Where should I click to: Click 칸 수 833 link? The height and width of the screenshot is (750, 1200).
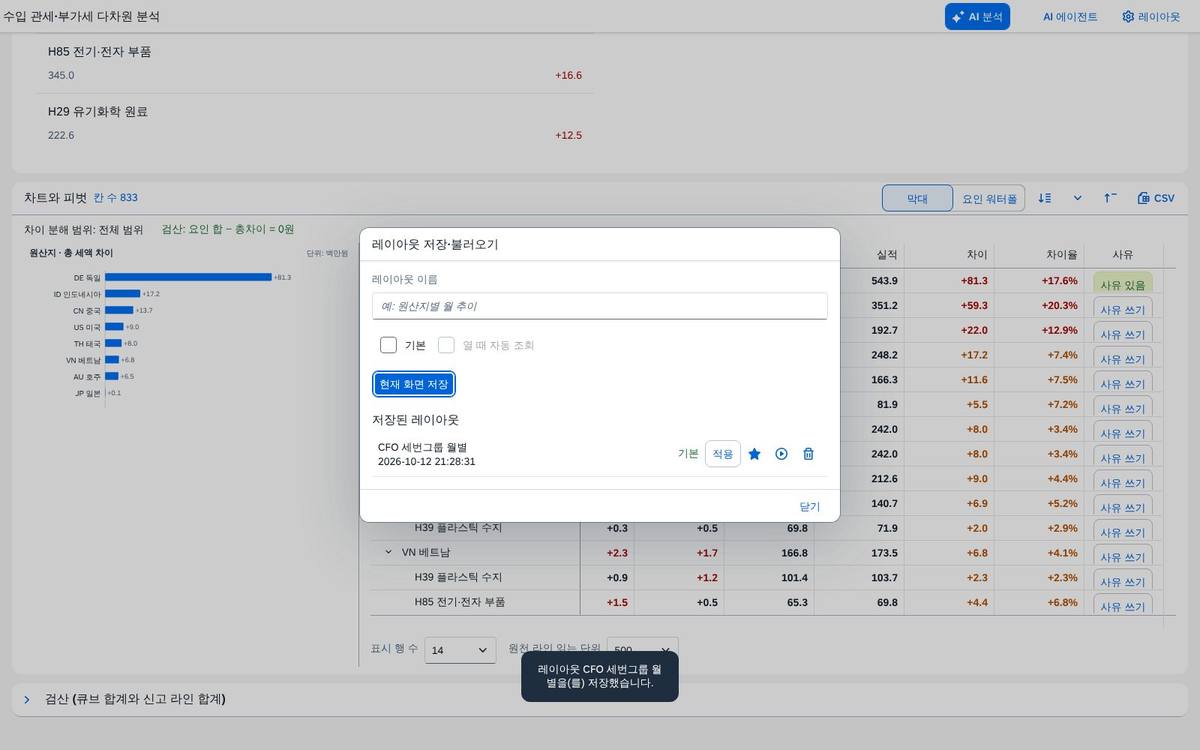[x=116, y=198]
